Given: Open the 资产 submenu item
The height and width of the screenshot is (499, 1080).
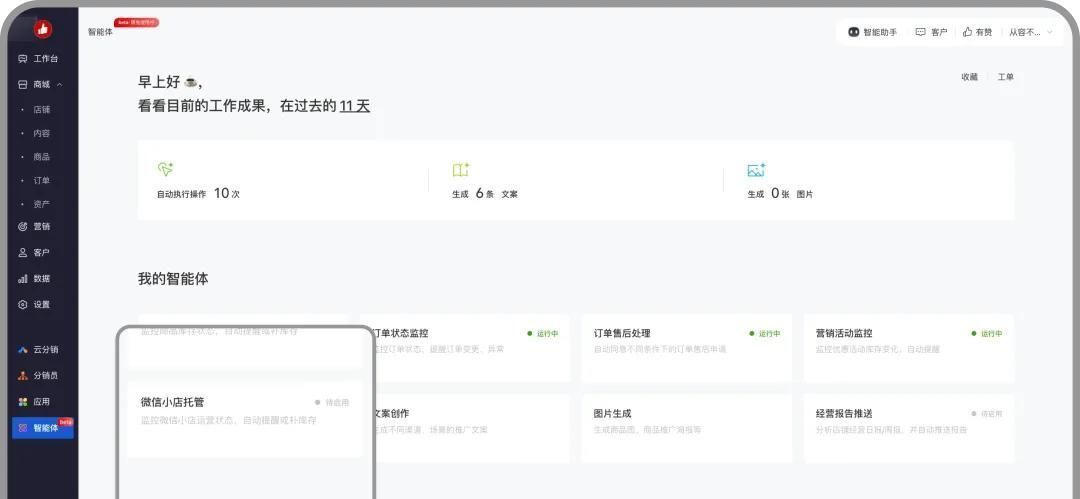Looking at the screenshot, I should [41, 204].
